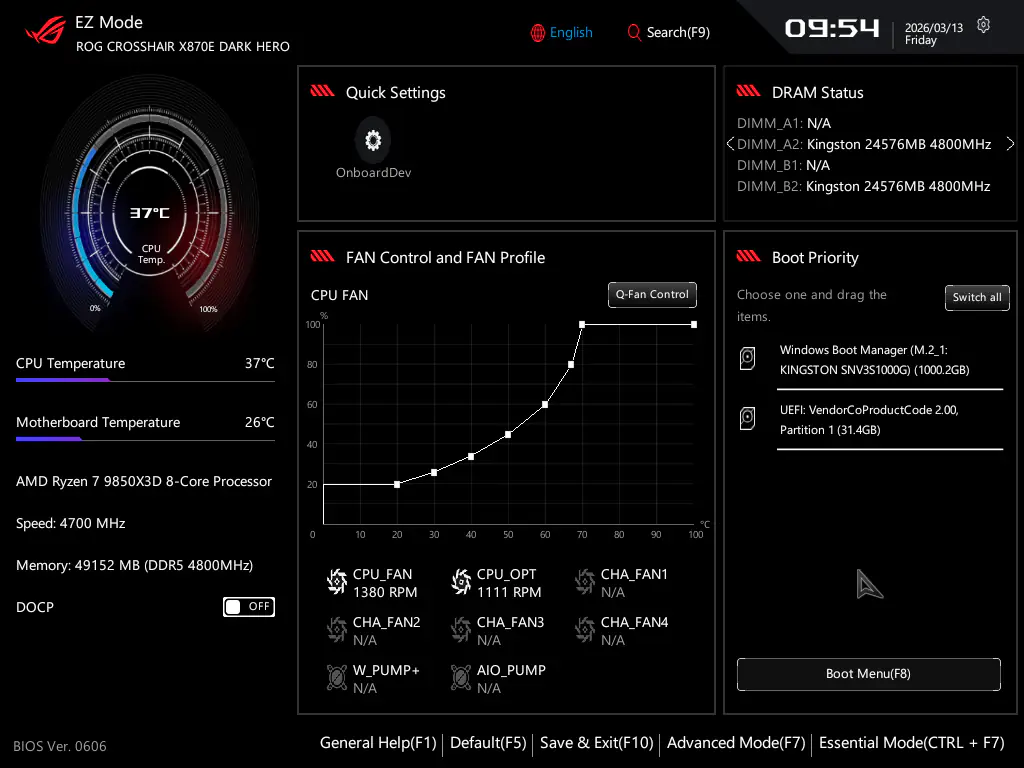This screenshot has width=1024, height=768.
Task: Click the fan curve point at 30°C
Action: 434,473
